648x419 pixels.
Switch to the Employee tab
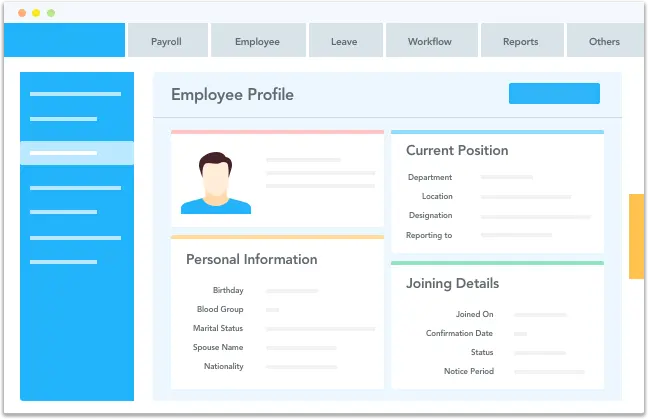click(257, 42)
